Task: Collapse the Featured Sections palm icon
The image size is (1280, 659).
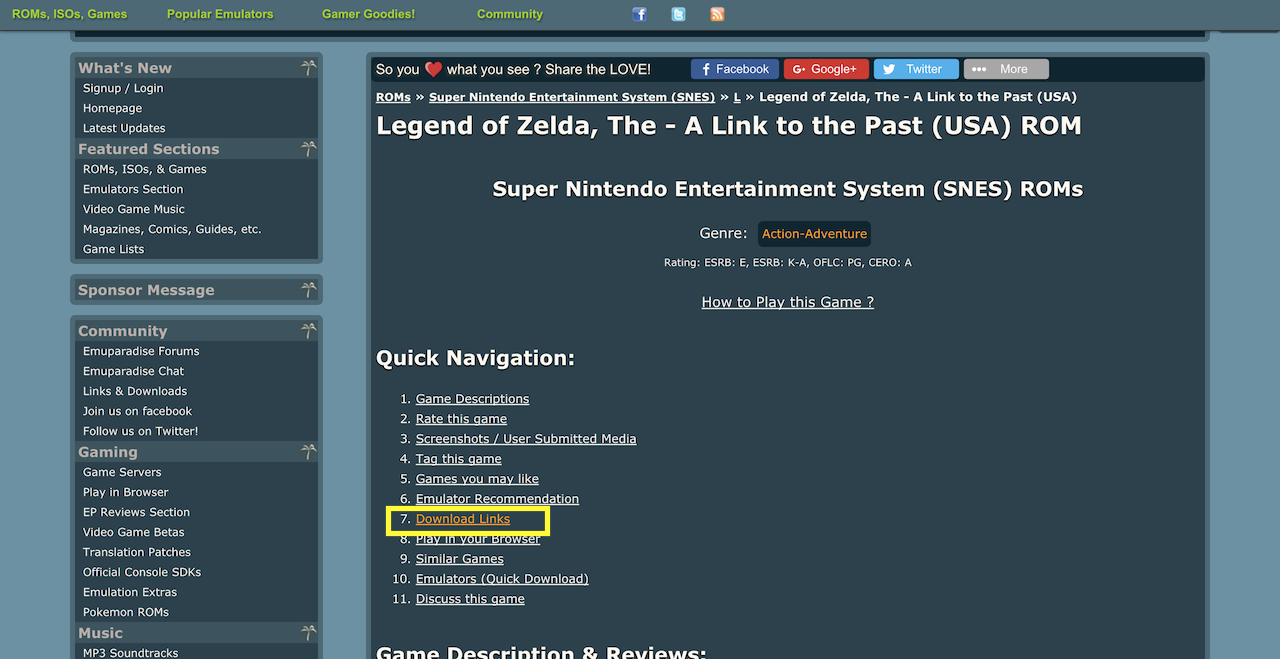Action: point(309,149)
